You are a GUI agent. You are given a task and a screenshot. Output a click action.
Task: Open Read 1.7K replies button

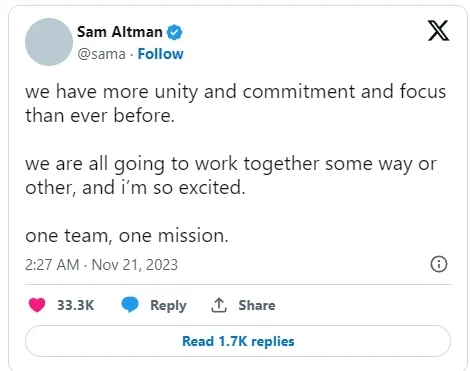(238, 341)
